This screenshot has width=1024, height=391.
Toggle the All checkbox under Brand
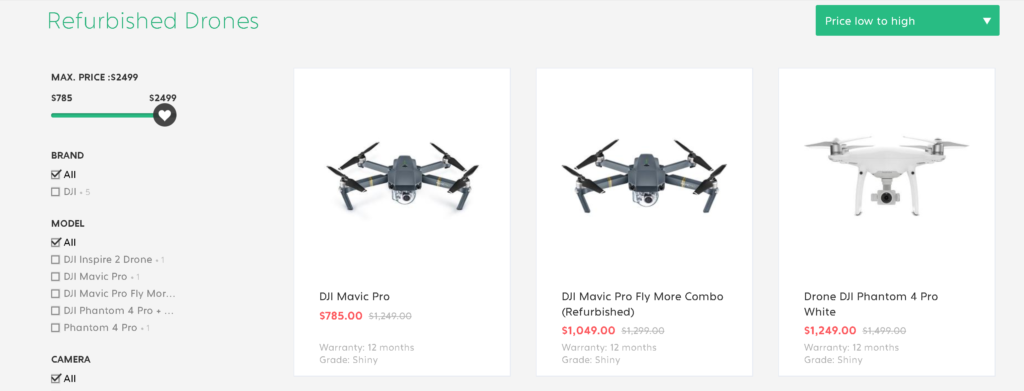coord(56,174)
